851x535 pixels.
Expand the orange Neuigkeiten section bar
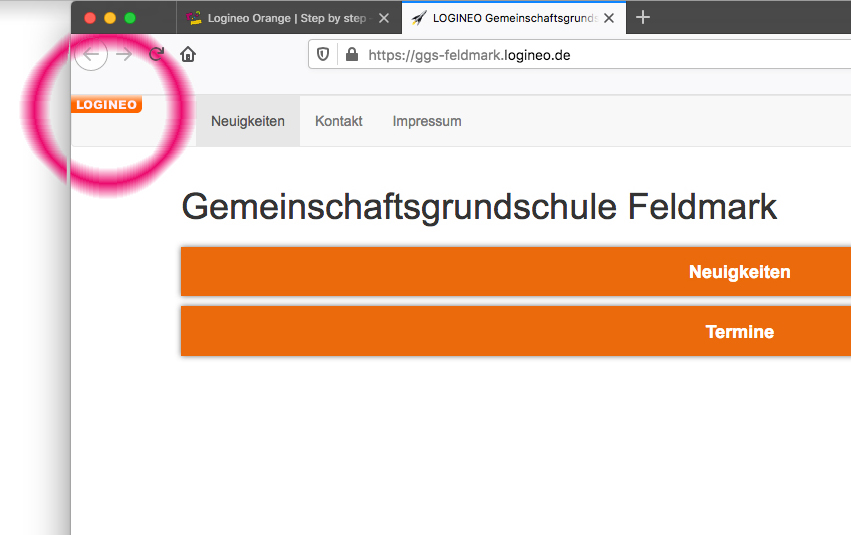pos(739,272)
